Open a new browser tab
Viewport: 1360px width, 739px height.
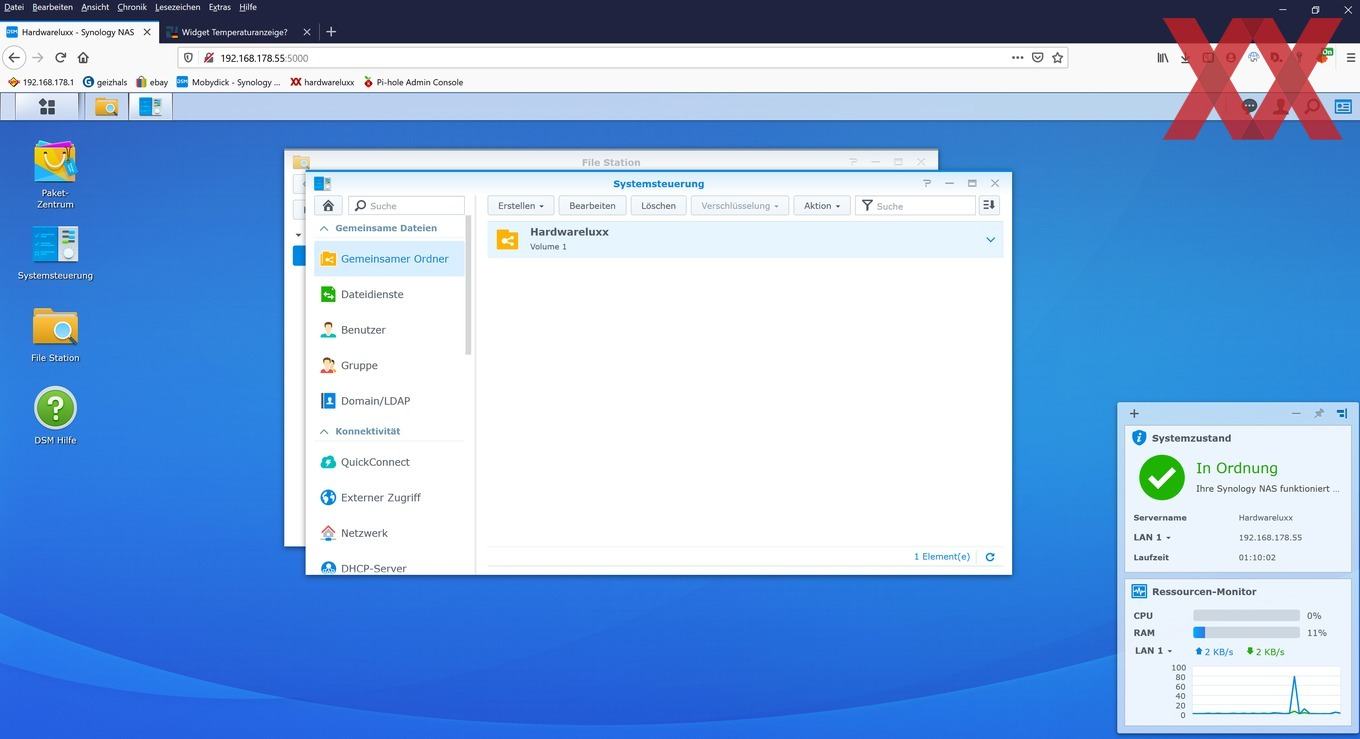(331, 32)
